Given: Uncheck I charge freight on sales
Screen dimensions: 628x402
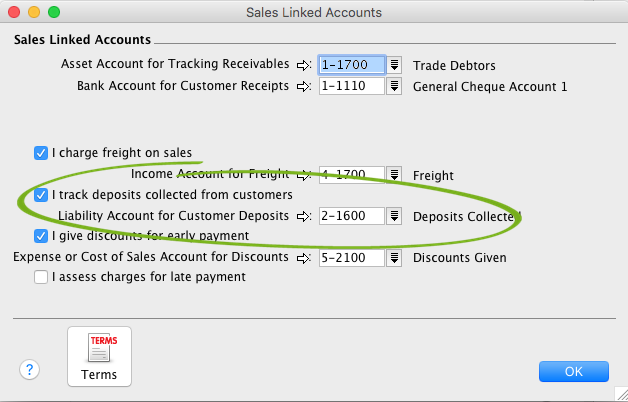Looking at the screenshot, I should [x=41, y=153].
